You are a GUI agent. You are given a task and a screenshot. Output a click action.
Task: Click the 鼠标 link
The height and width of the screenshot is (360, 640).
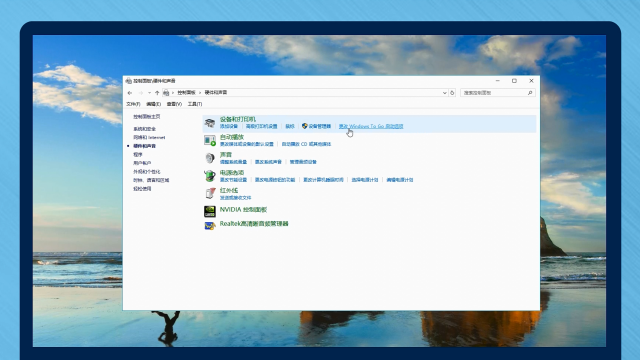point(290,127)
